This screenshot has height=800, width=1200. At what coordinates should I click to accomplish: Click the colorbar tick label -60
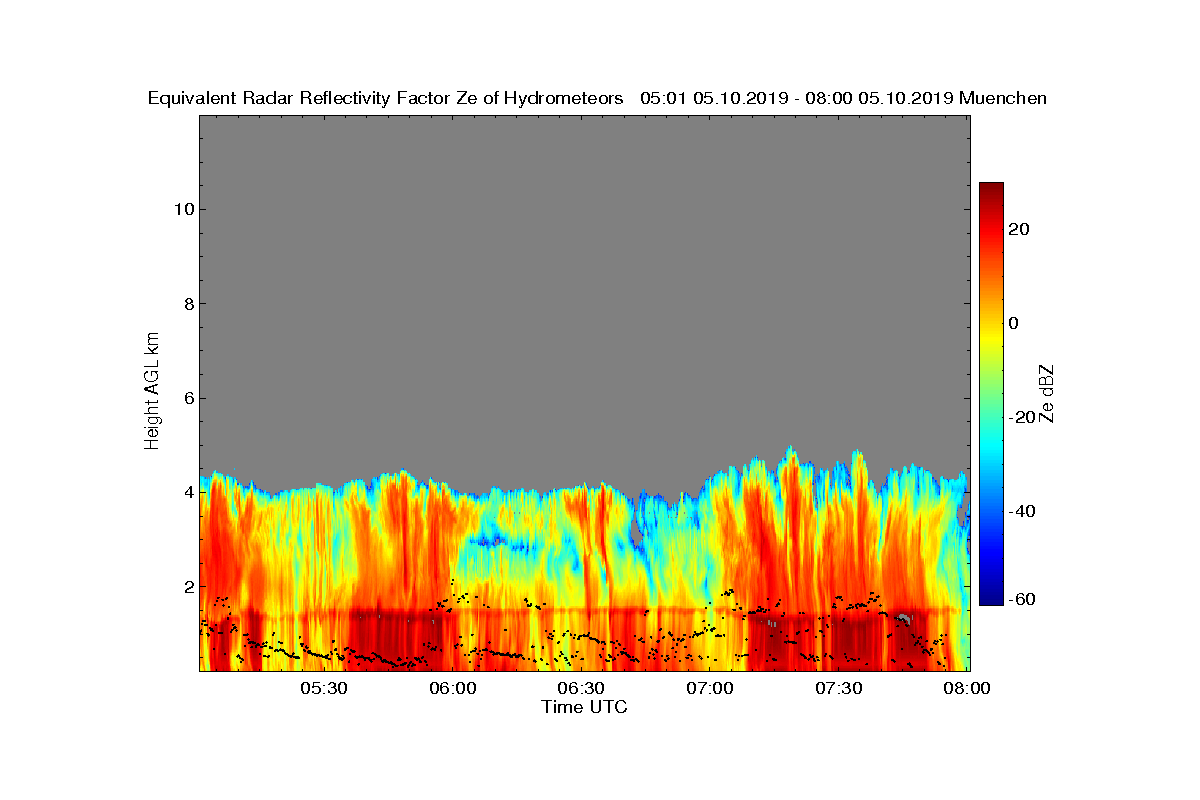pos(1021,599)
